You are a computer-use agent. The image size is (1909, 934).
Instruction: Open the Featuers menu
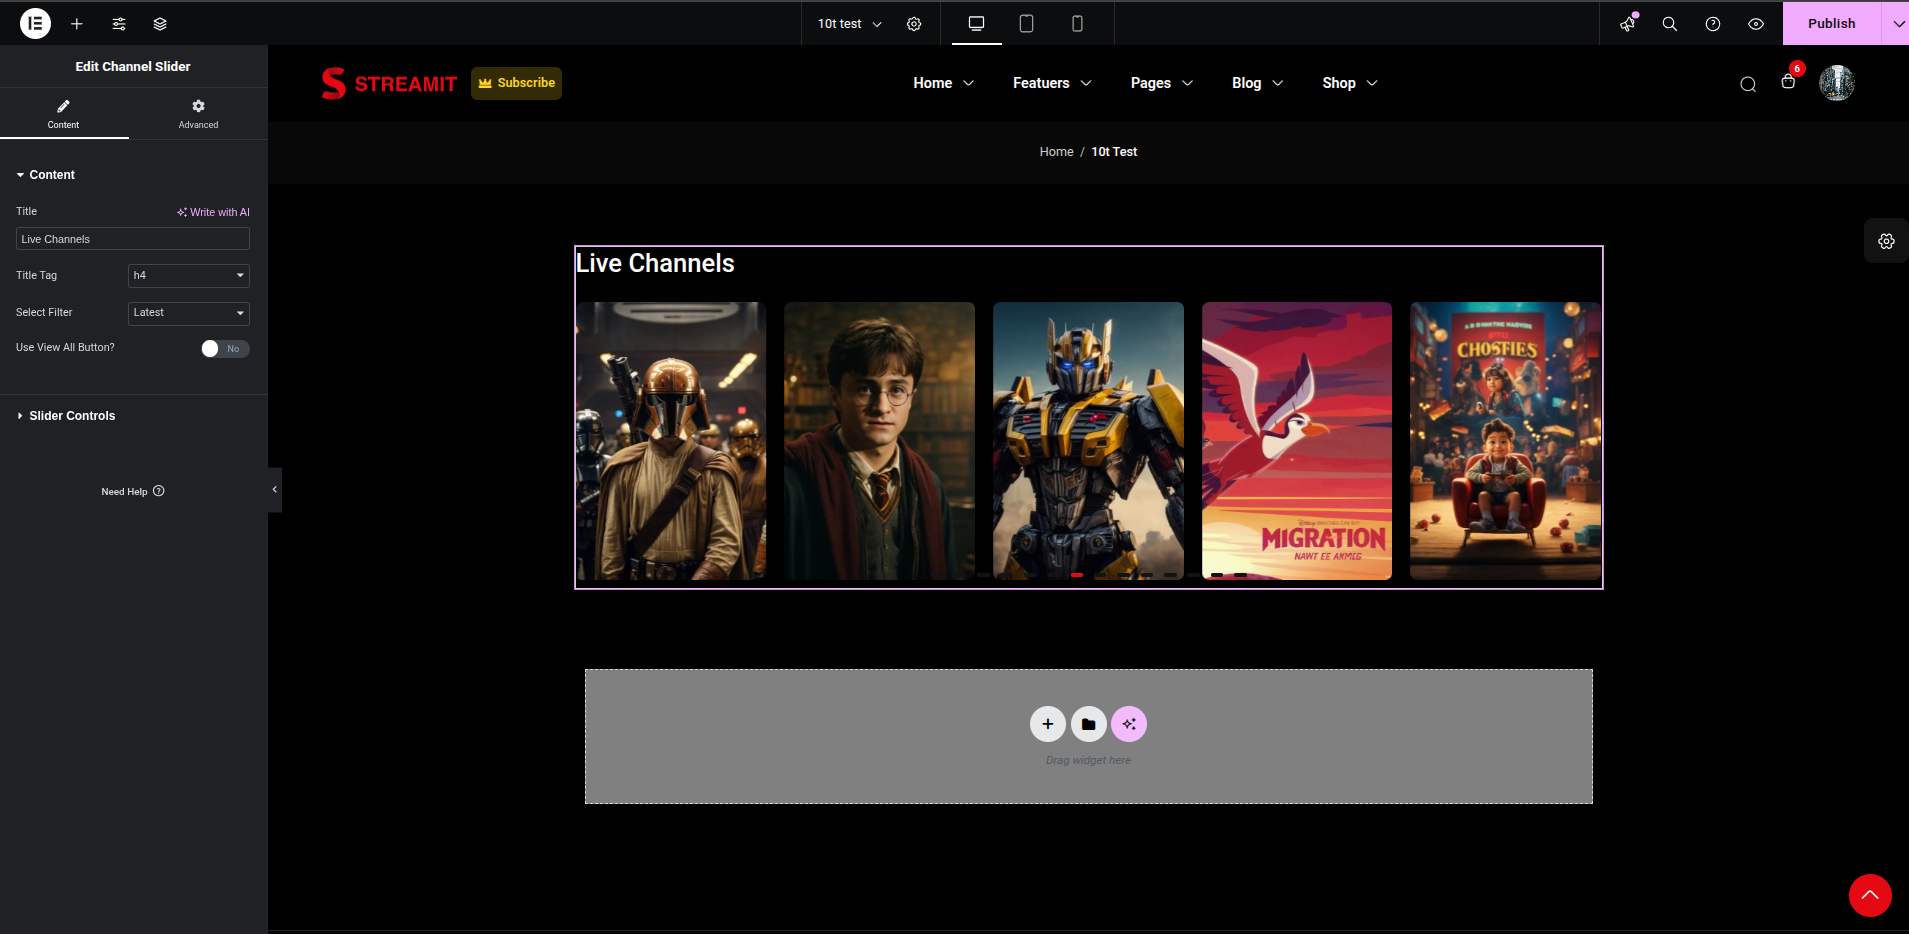1052,83
